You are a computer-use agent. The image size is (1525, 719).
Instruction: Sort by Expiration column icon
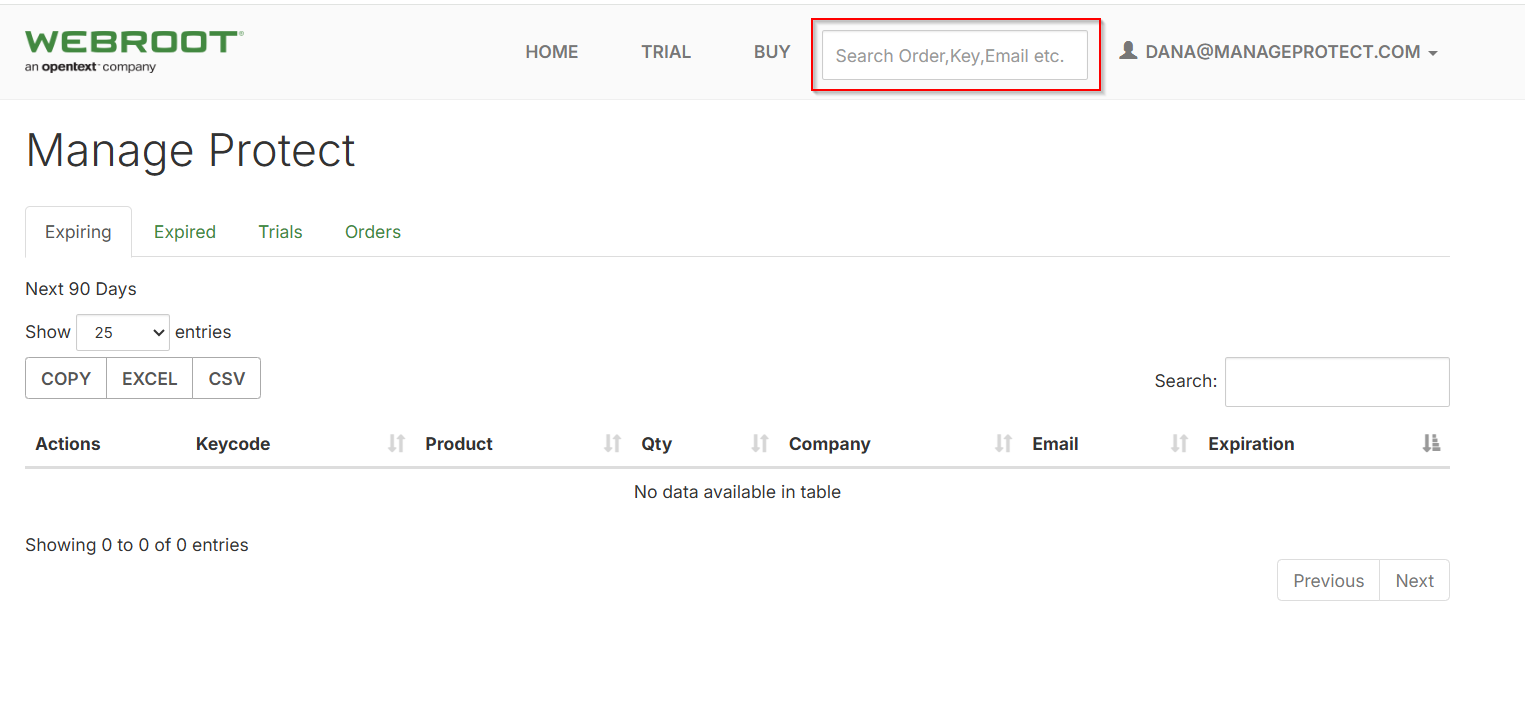1431,444
